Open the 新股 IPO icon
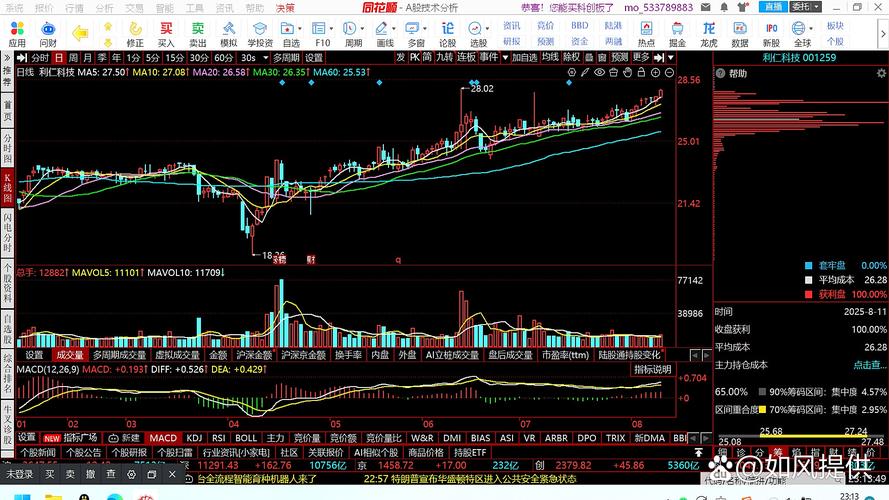The width and height of the screenshot is (889, 500). (771, 33)
